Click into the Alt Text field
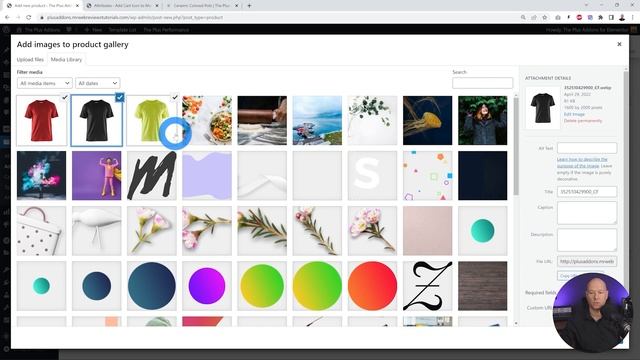This screenshot has height=360, width=640. [587, 148]
